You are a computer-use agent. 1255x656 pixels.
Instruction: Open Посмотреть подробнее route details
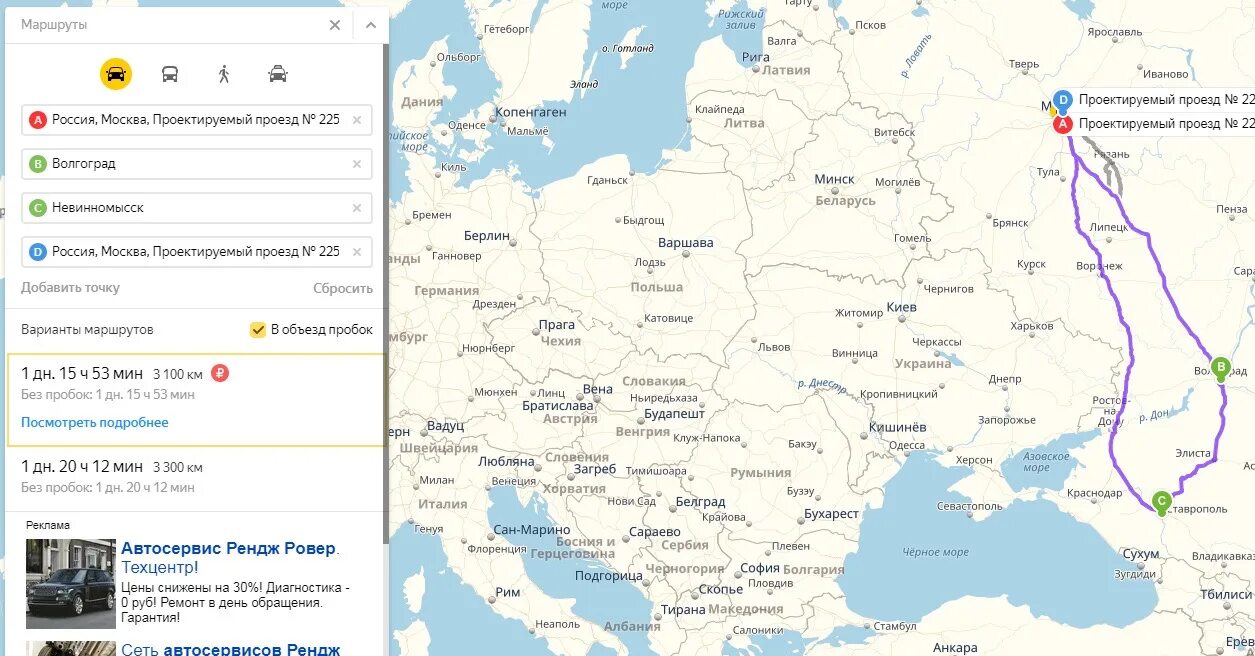[95, 423]
